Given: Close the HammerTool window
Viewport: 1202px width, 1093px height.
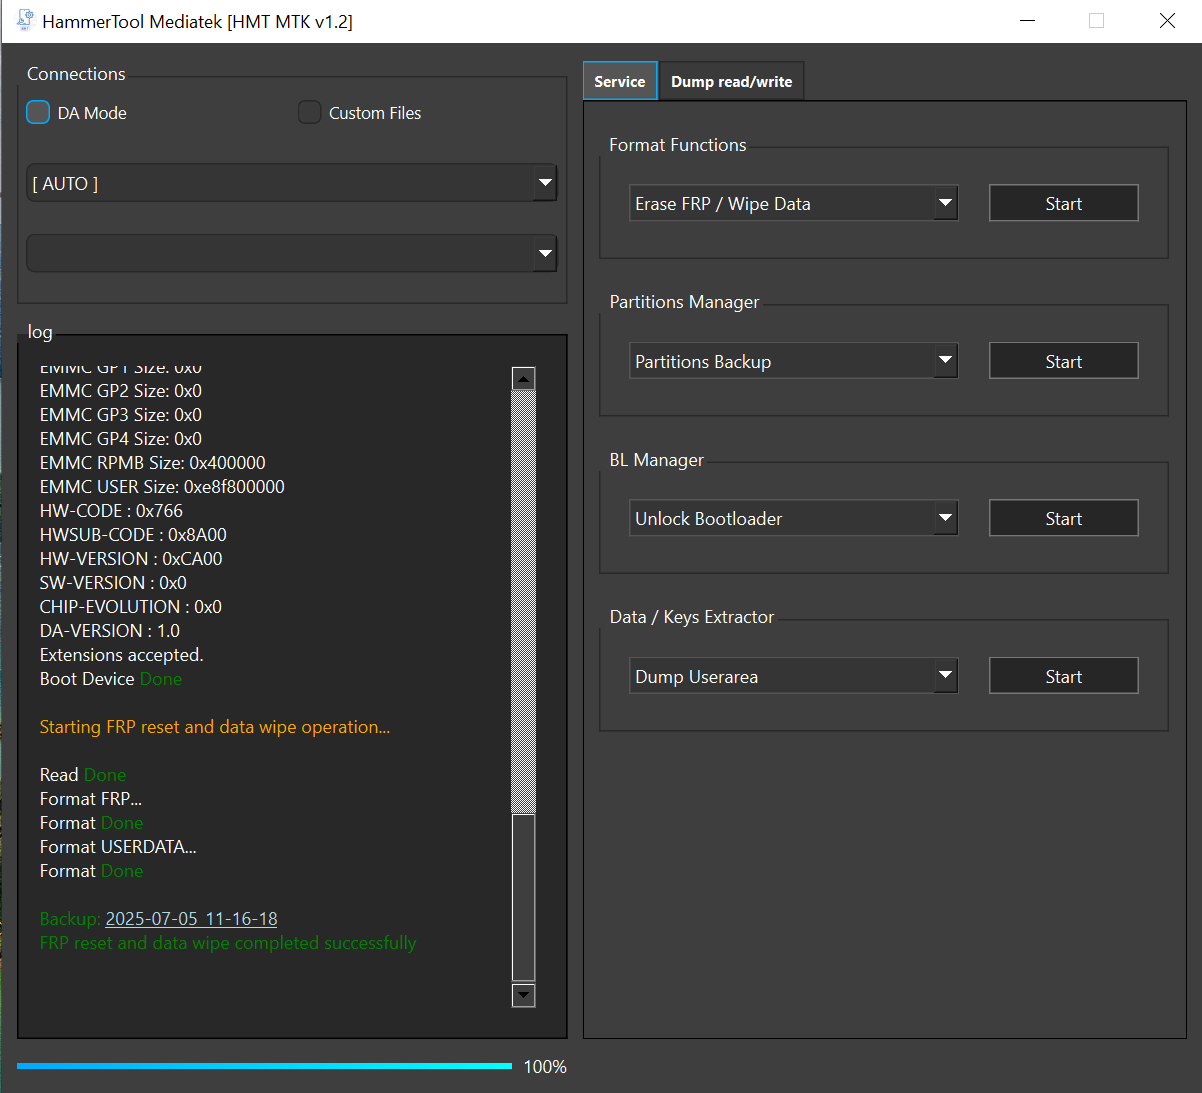Looking at the screenshot, I should (1167, 21).
